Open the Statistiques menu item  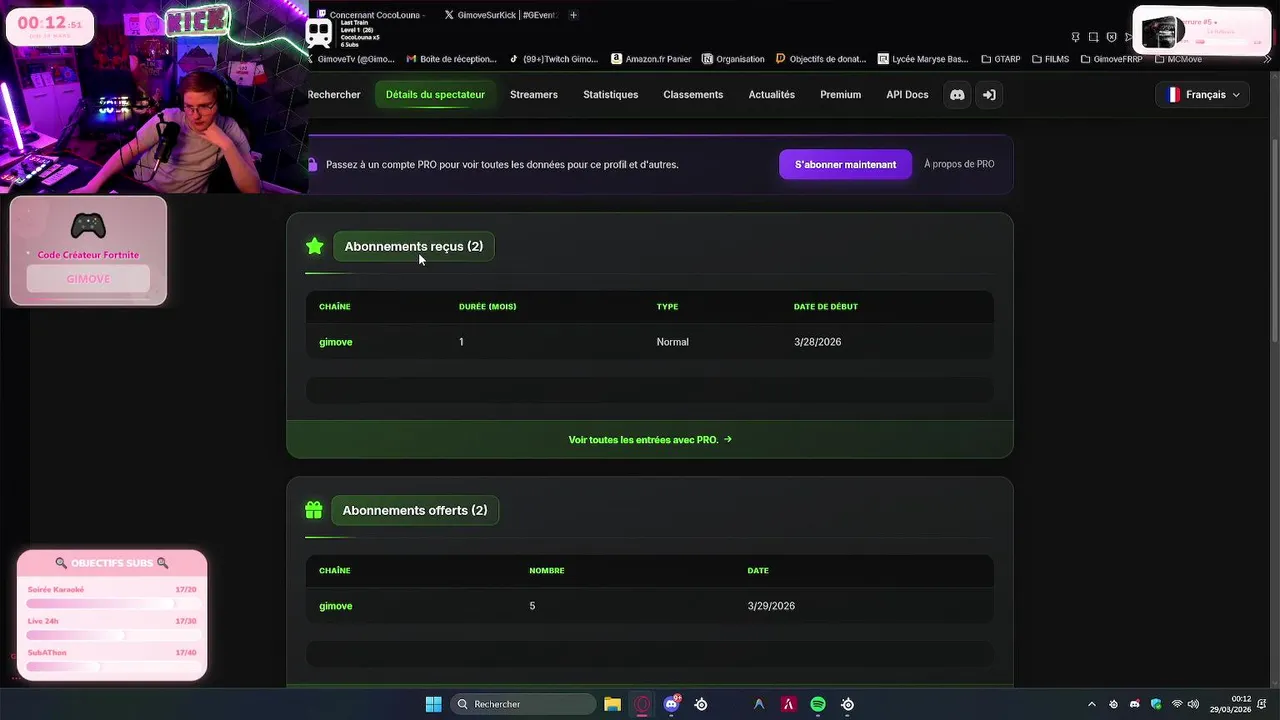[x=610, y=95]
